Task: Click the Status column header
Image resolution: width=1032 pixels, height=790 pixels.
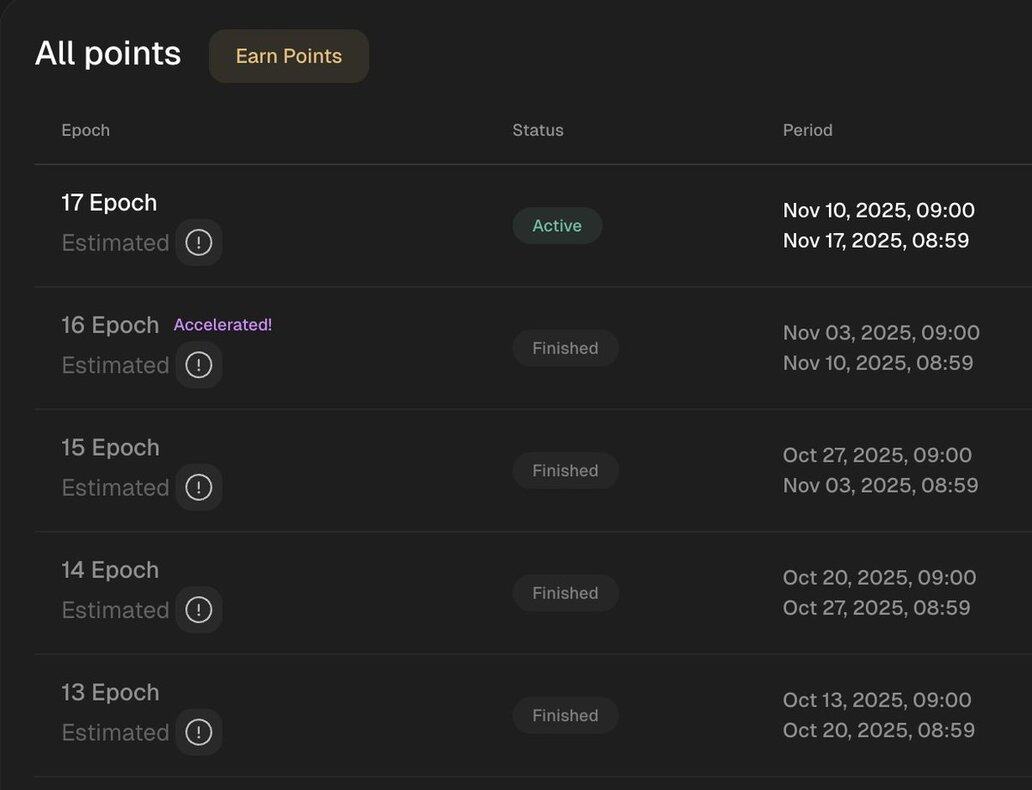Action: tap(538, 130)
